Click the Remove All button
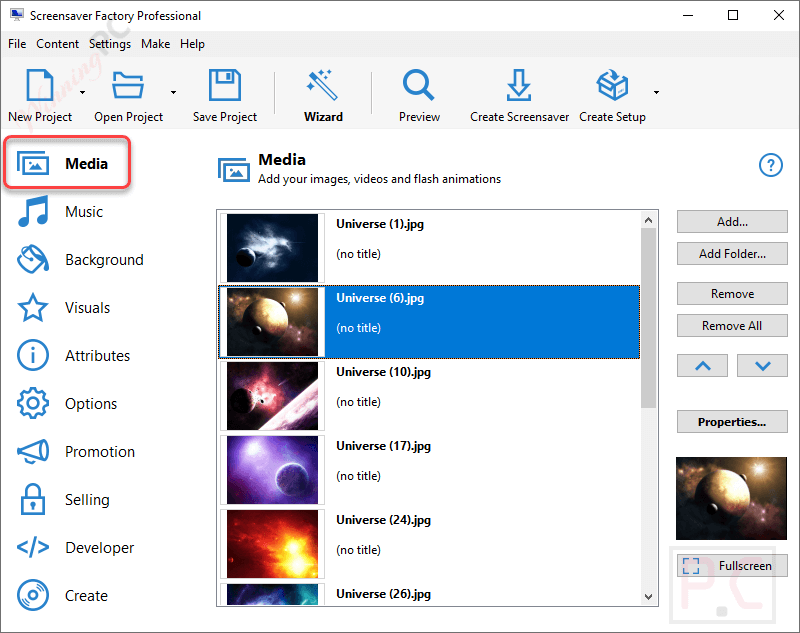This screenshot has height=633, width=800. tap(732, 325)
